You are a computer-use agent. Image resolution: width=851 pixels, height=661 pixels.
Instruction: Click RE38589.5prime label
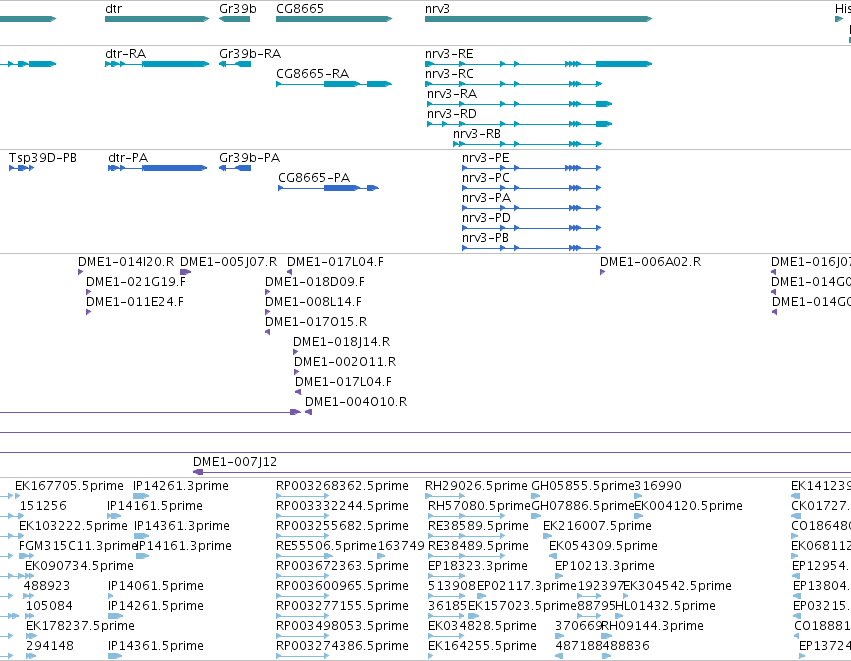(478, 526)
